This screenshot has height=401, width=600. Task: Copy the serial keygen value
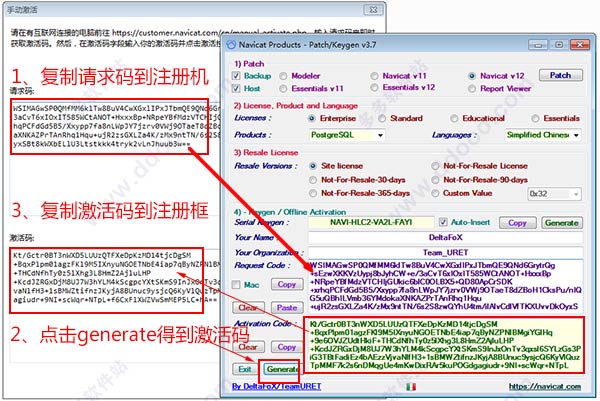click(517, 223)
